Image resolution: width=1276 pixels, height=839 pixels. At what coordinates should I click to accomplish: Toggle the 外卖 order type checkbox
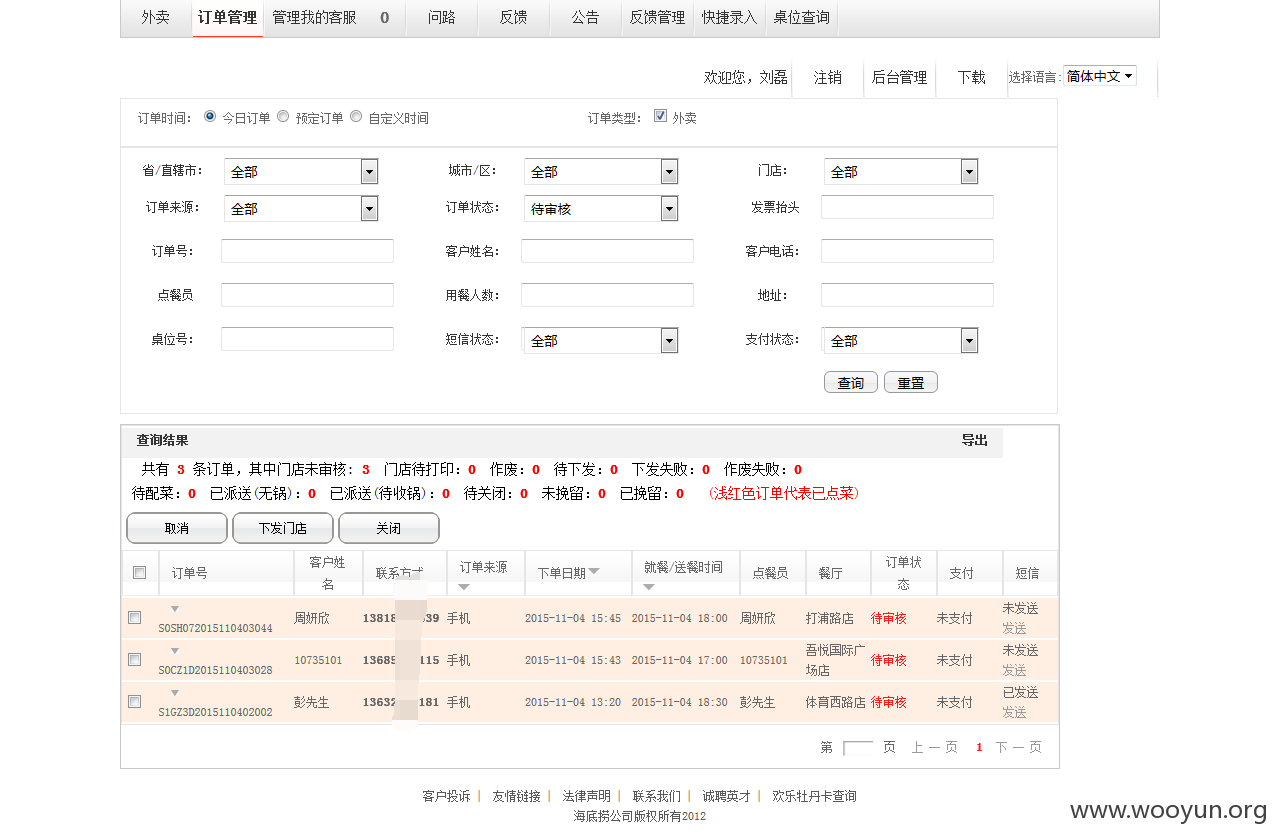coord(660,115)
